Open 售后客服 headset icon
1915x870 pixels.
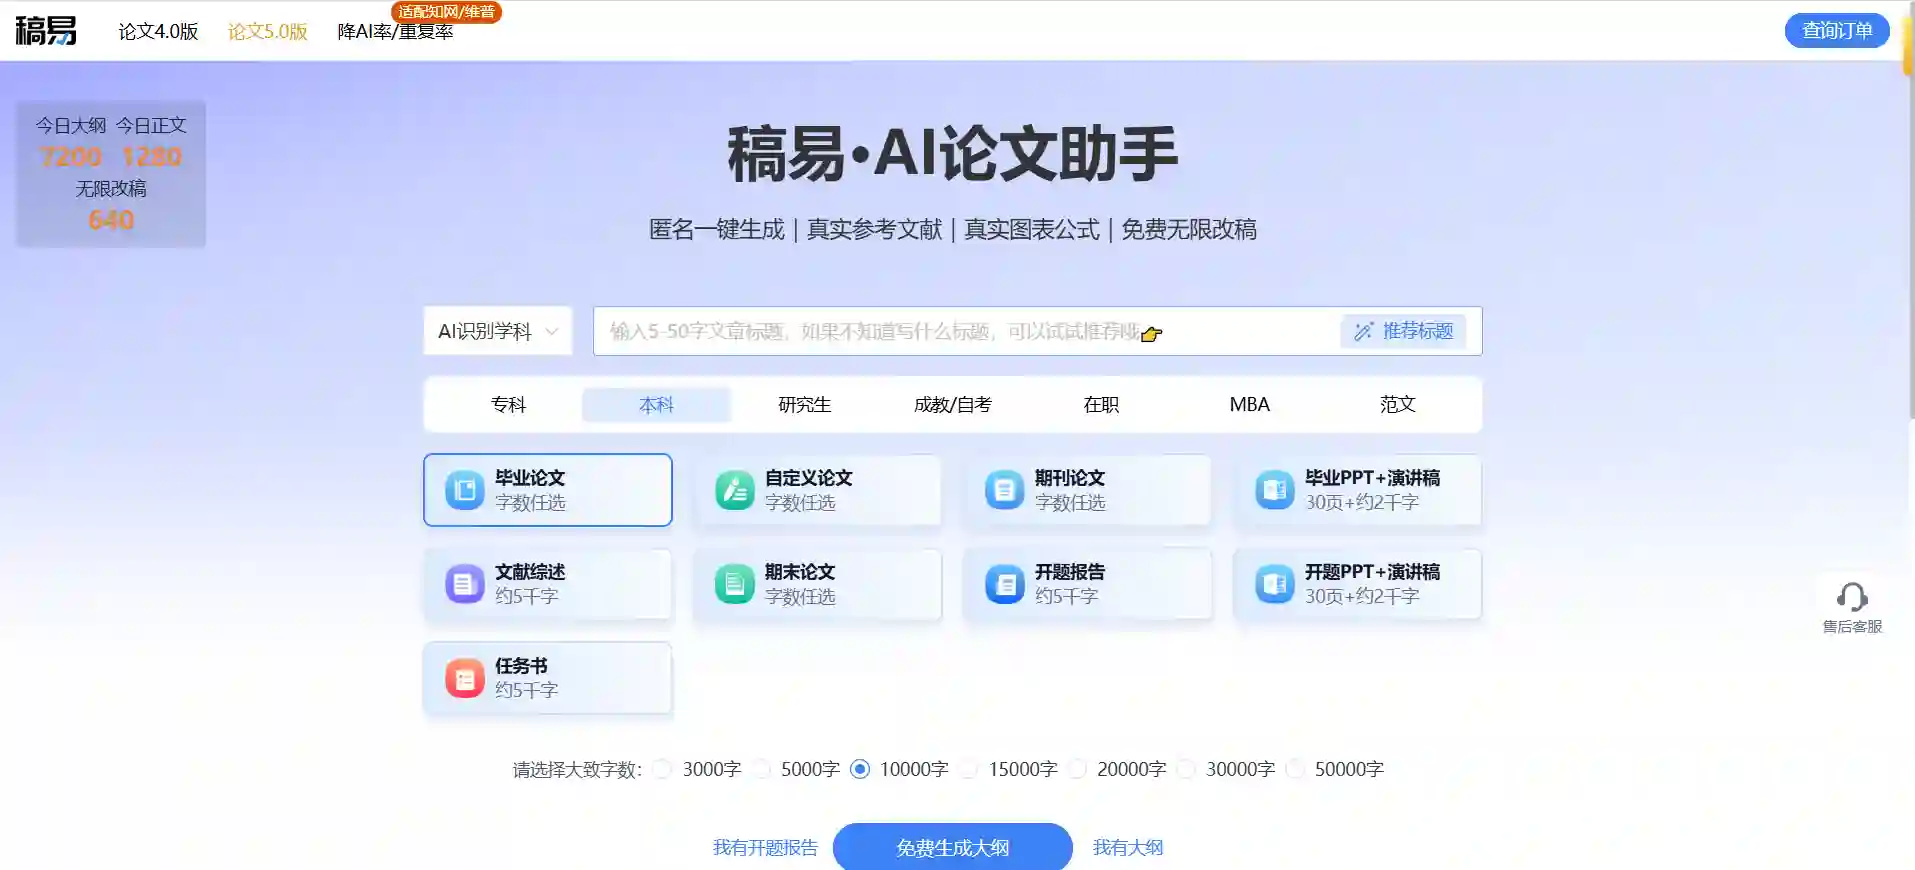1852,597
